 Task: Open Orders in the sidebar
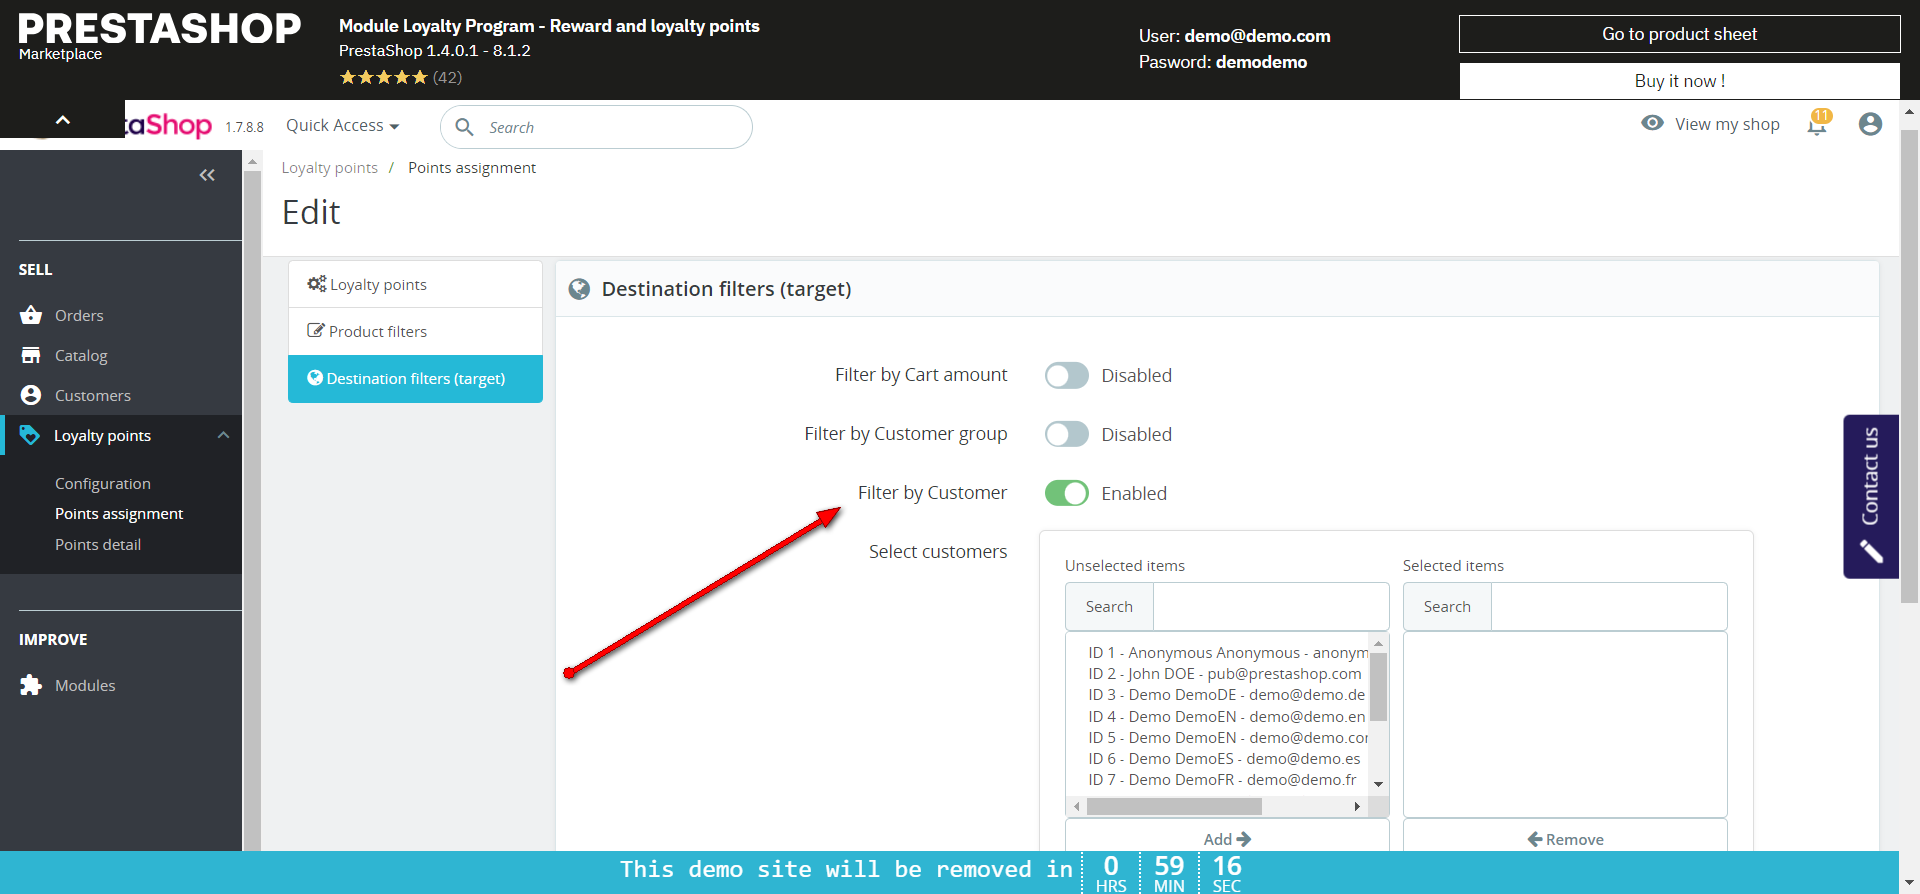[x=79, y=315]
